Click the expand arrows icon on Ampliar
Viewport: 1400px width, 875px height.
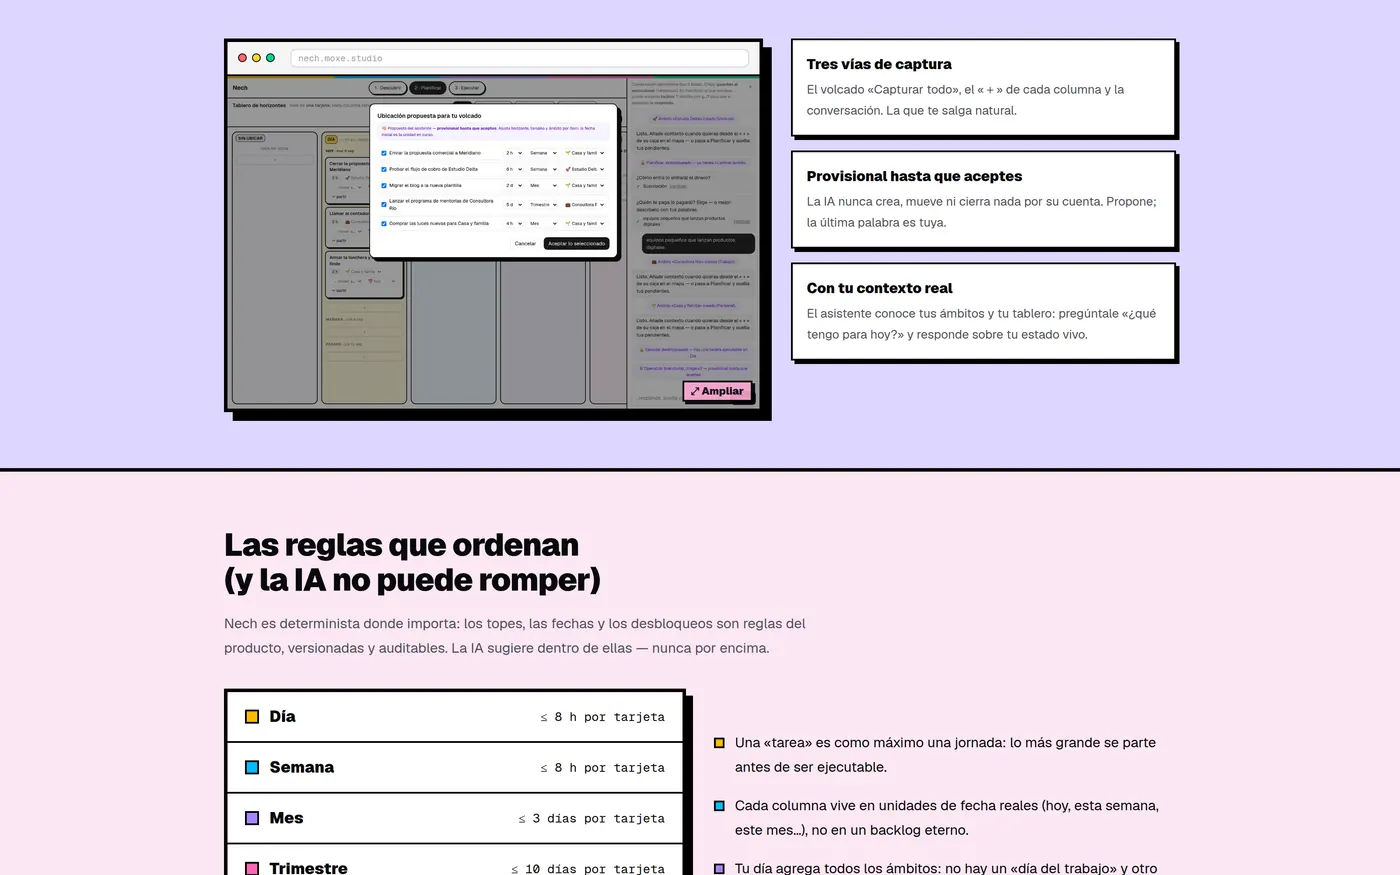tap(695, 391)
